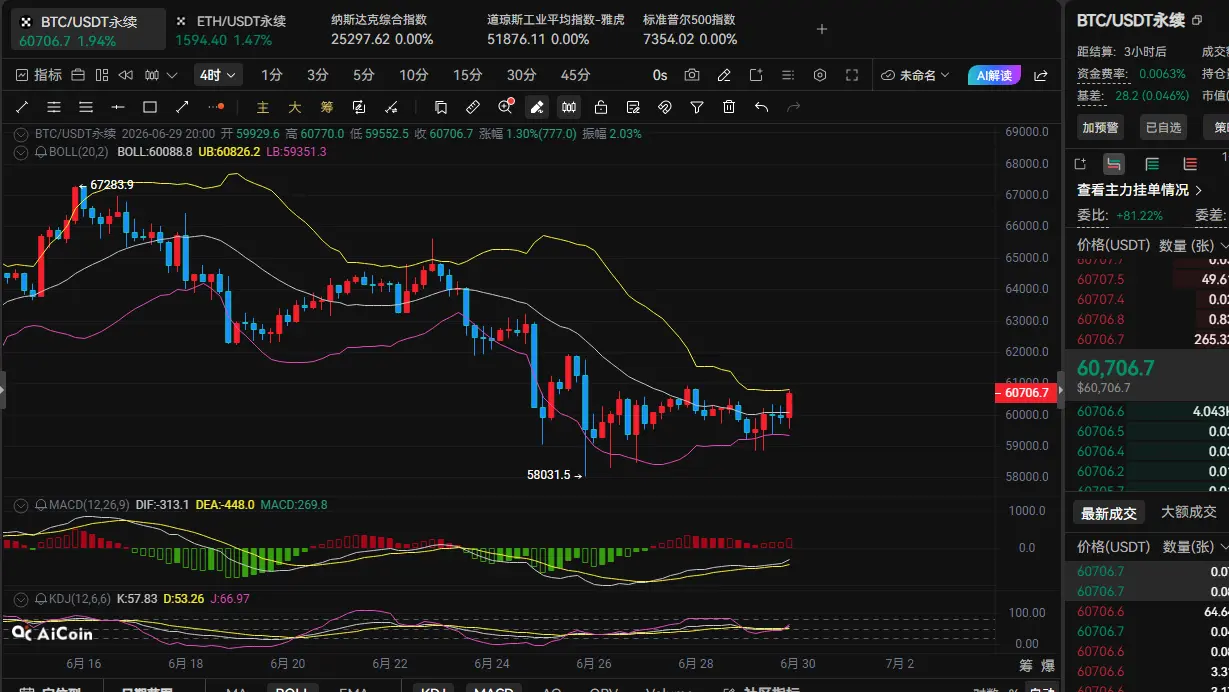
Task: Enter fullscreen chart mode
Action: (x=852, y=75)
